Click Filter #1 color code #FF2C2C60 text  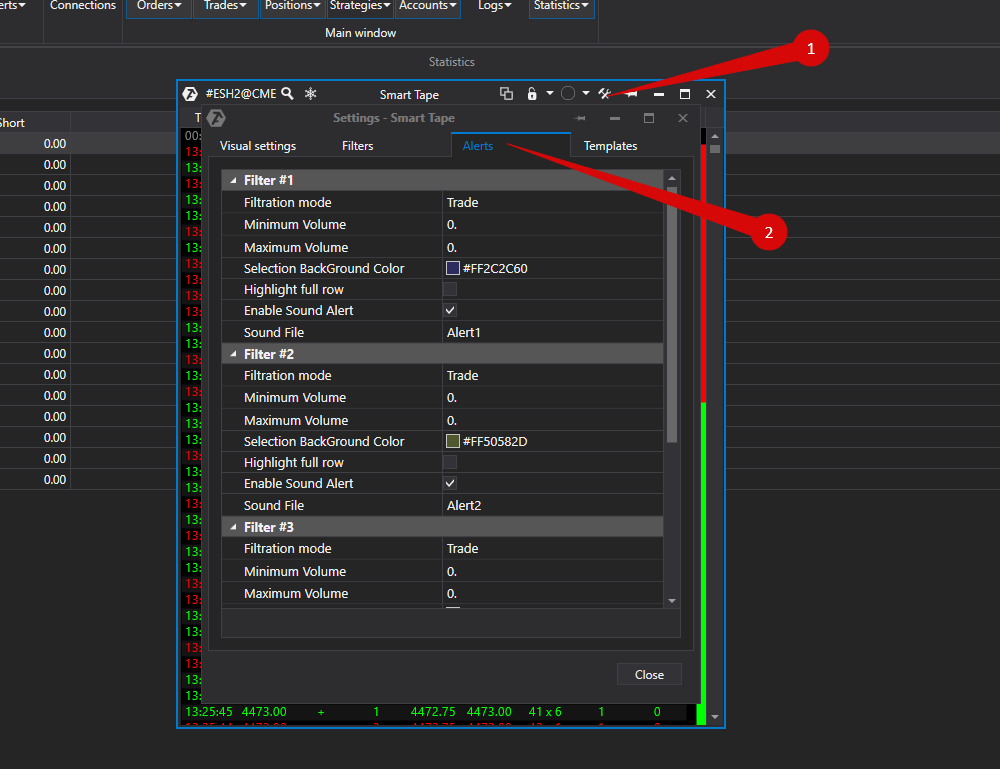pyautogui.click(x=495, y=268)
